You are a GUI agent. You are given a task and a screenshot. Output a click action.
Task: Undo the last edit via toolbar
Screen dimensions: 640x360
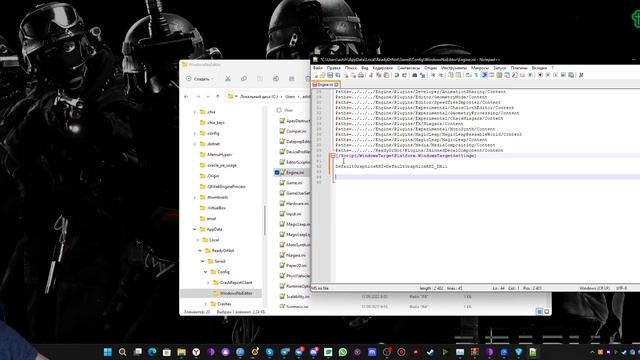[396, 75]
